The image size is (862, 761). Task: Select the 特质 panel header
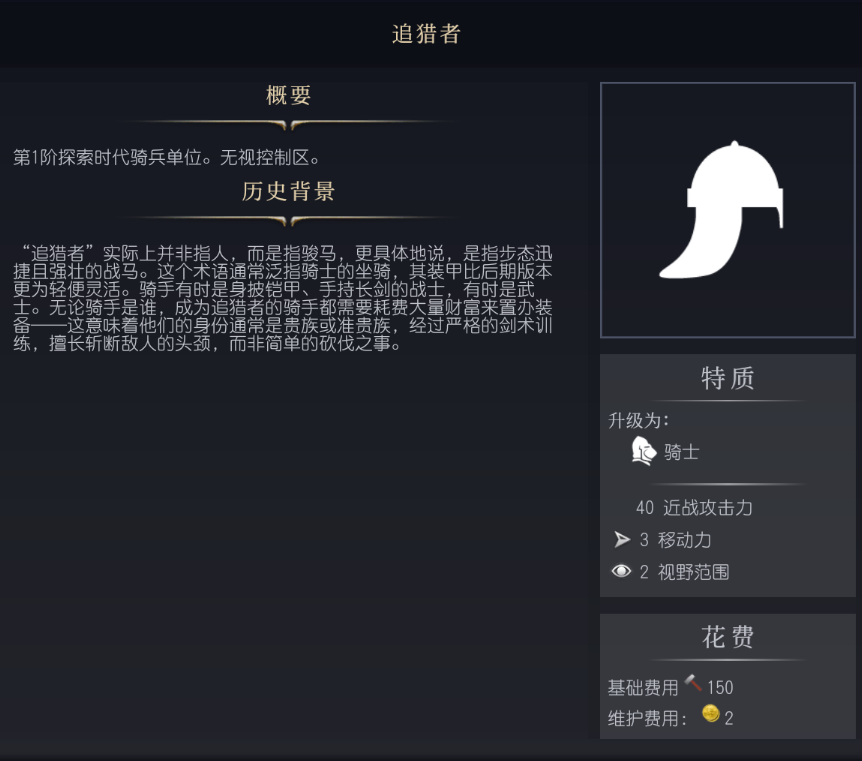click(727, 379)
